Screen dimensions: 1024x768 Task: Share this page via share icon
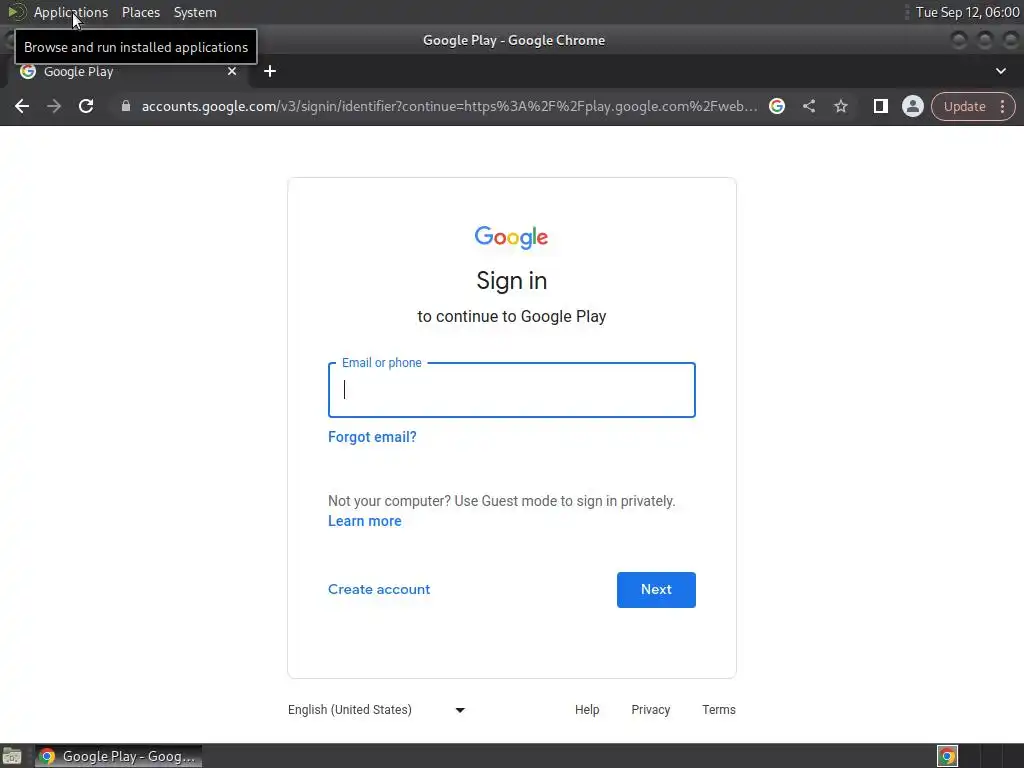tap(808, 106)
